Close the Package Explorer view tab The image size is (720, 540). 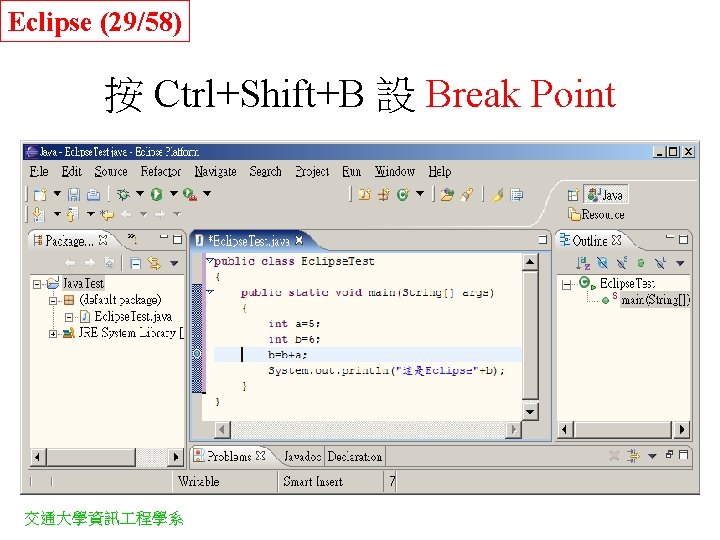tap(103, 240)
